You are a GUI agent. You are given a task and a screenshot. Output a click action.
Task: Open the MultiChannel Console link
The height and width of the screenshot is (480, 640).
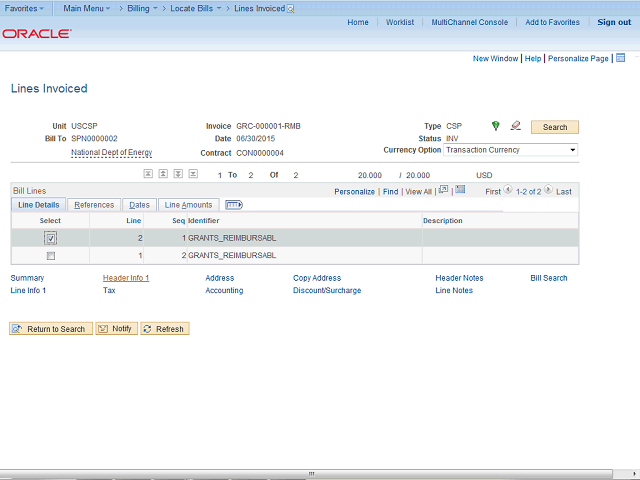pyautogui.click(x=470, y=22)
